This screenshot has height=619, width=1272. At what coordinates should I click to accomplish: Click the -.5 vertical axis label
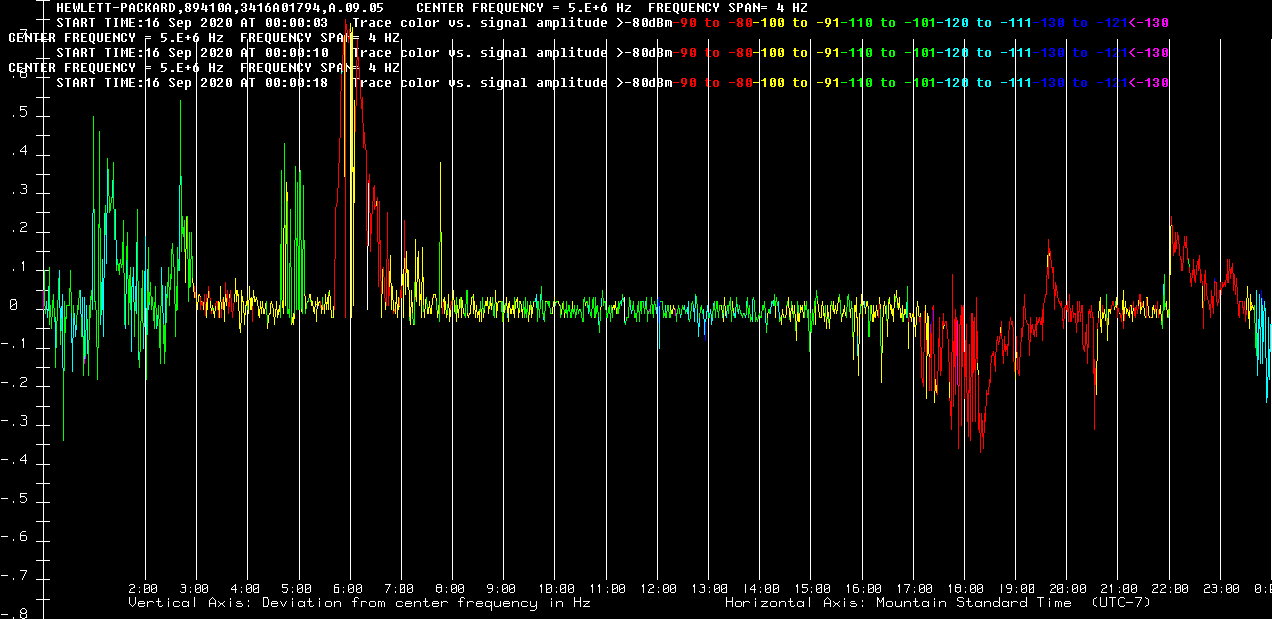pyautogui.click(x=19, y=500)
